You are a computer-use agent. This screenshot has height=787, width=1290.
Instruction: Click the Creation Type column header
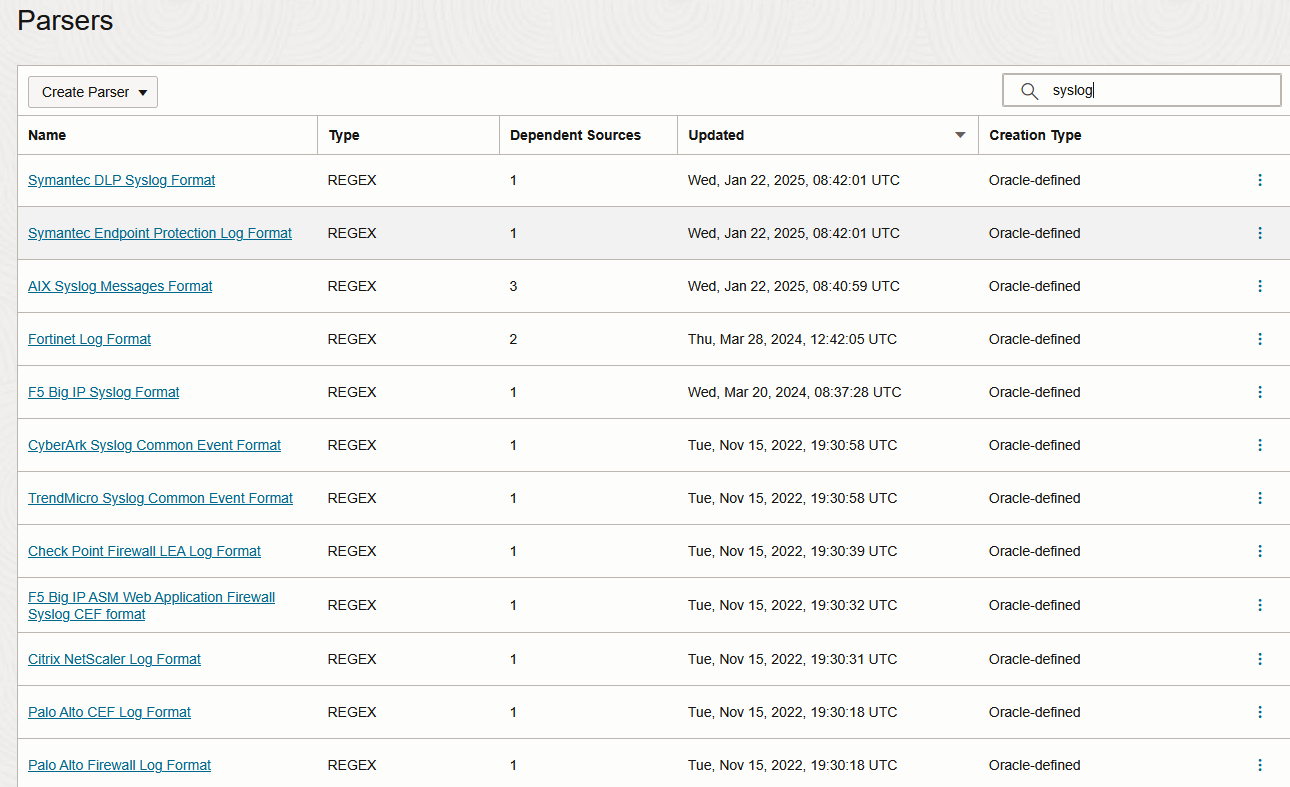(1035, 135)
